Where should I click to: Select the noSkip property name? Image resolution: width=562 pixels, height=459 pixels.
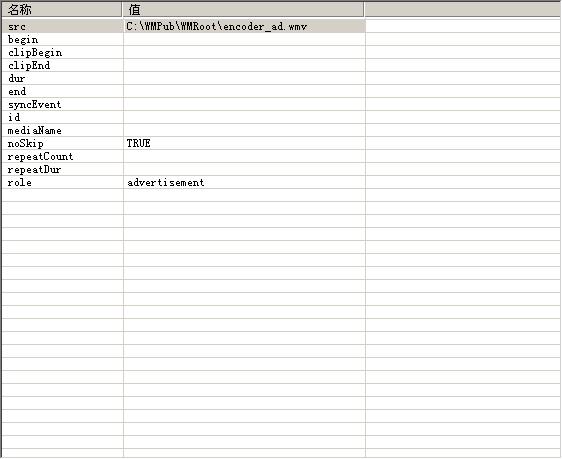coord(25,143)
